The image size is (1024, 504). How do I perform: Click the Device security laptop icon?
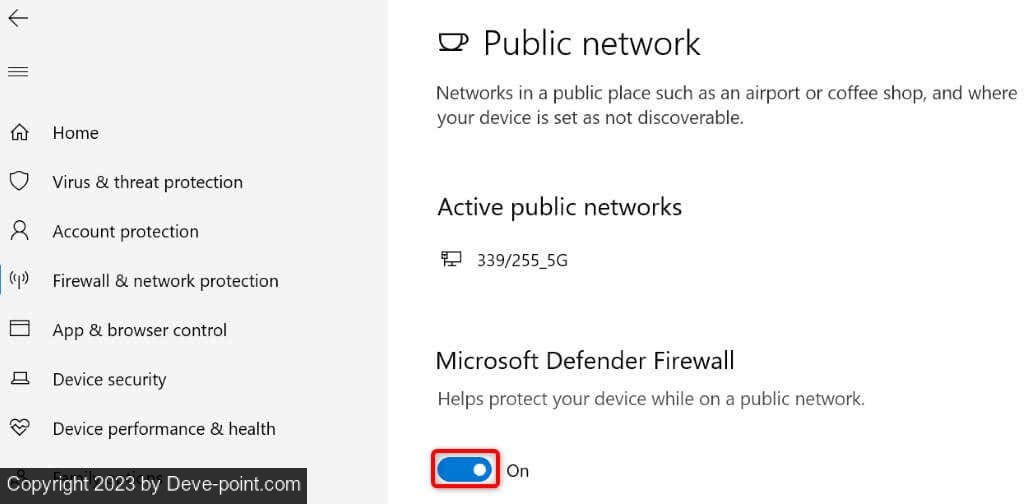click(x=19, y=379)
